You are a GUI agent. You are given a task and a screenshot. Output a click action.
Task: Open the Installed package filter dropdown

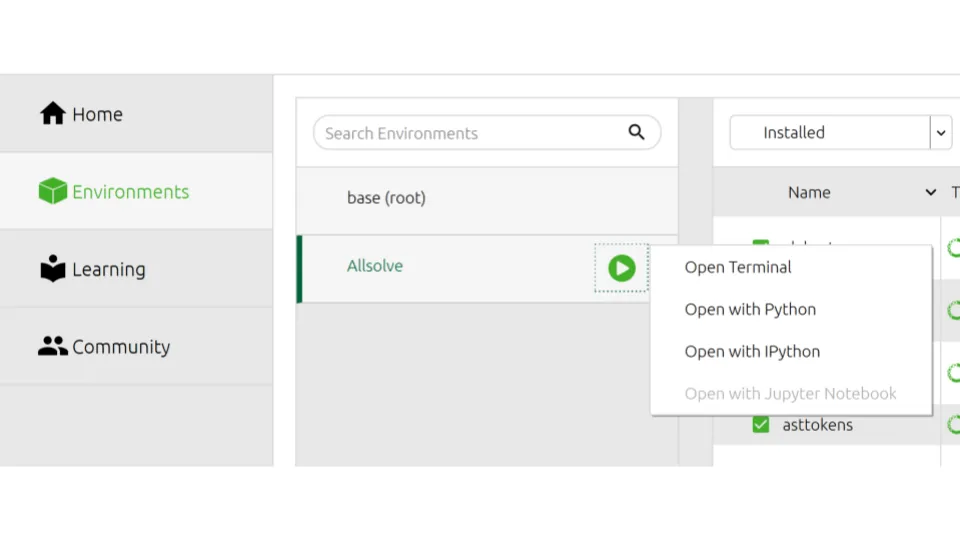tap(829, 132)
